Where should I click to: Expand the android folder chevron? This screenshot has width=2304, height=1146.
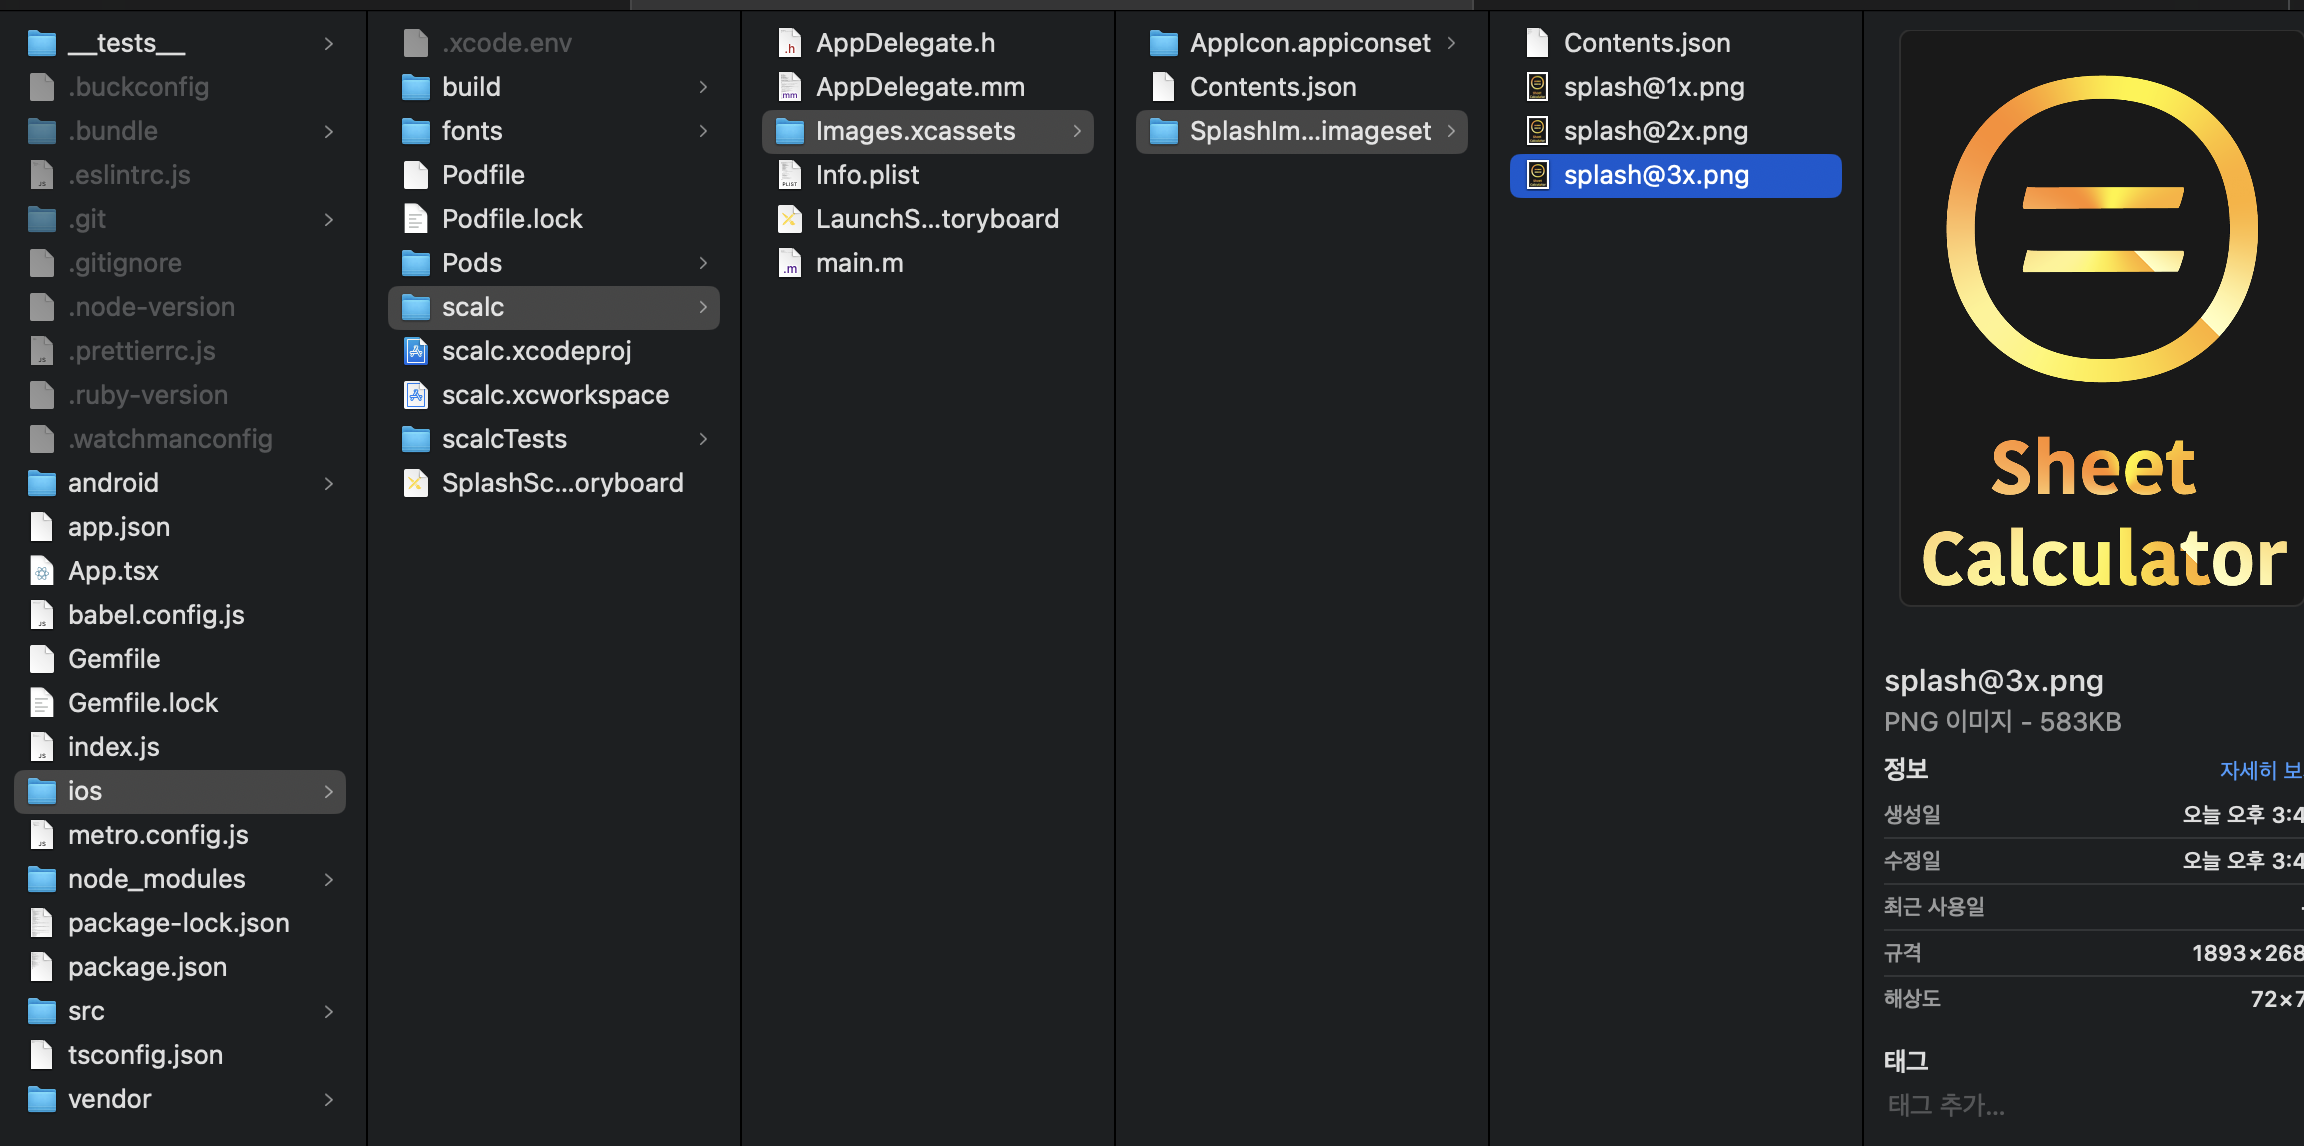[x=329, y=483]
